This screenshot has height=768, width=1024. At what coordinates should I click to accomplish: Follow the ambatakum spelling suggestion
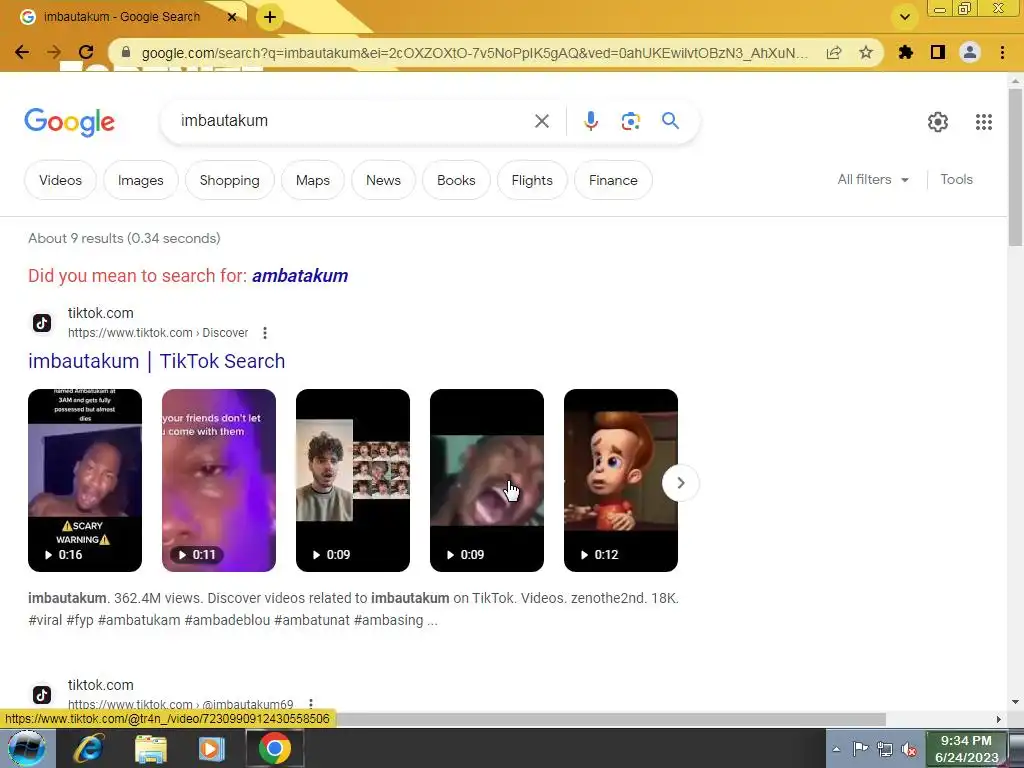point(300,276)
